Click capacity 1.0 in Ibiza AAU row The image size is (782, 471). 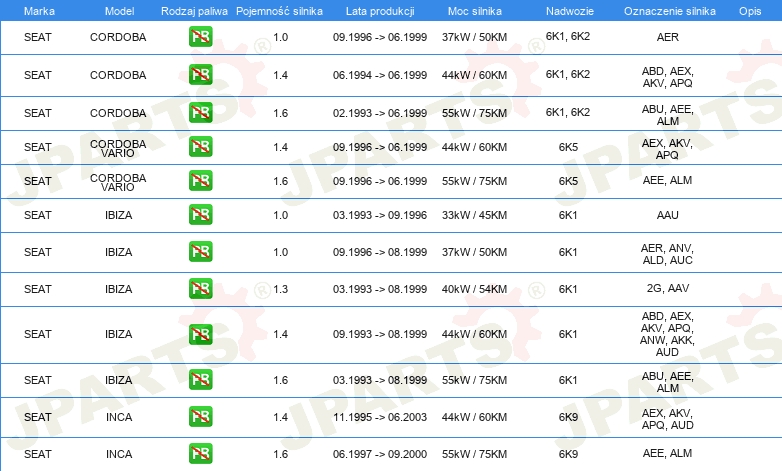(x=280, y=215)
